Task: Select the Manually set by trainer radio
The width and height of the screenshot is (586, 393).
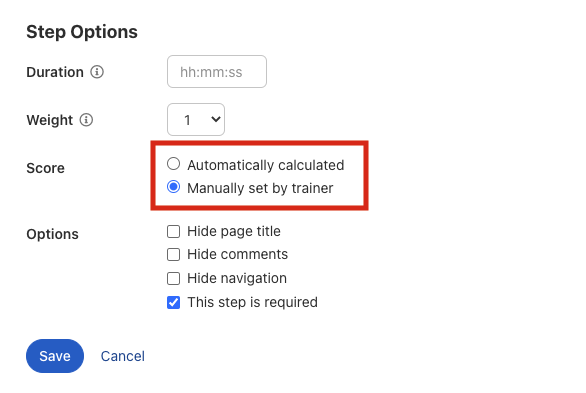Action: 173,187
